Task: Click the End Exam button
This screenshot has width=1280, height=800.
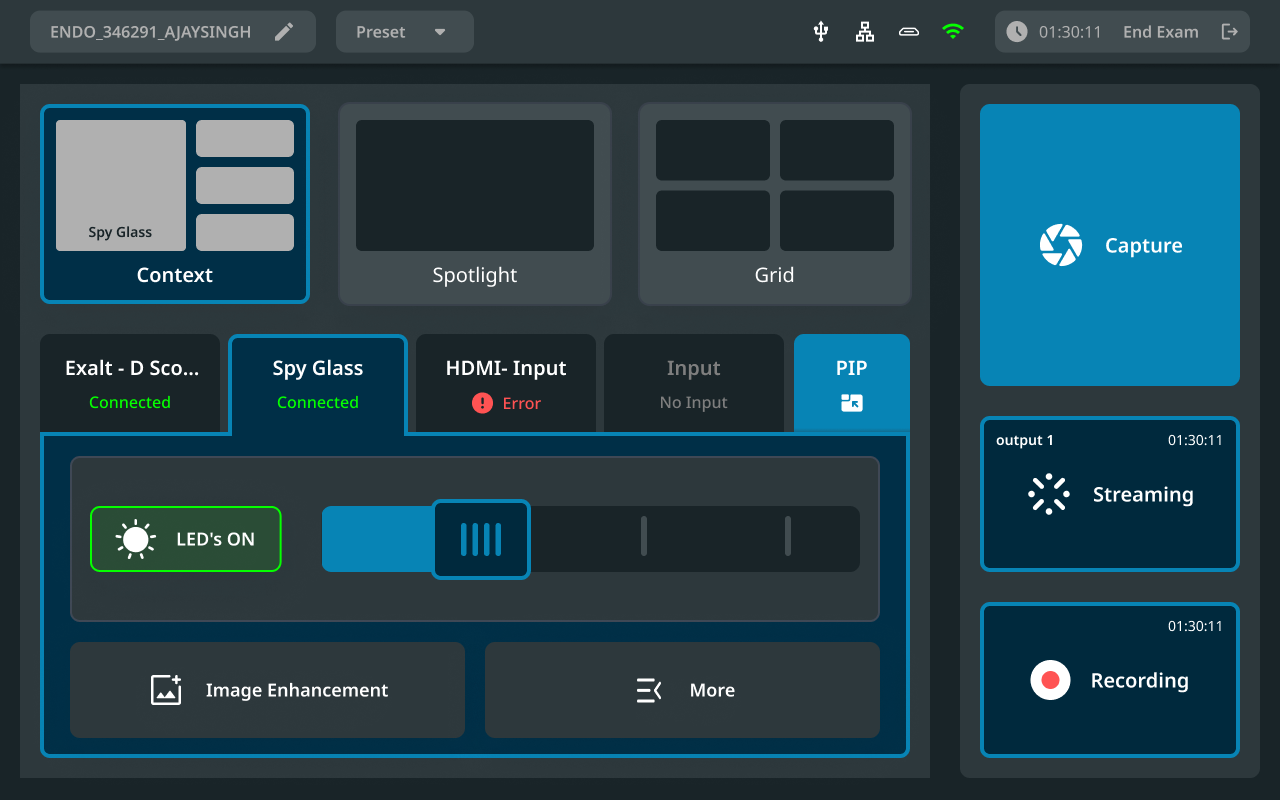Action: (1160, 32)
